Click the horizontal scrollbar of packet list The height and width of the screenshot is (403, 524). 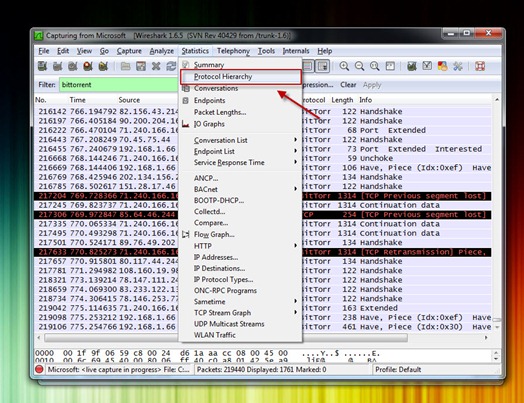pos(226,338)
